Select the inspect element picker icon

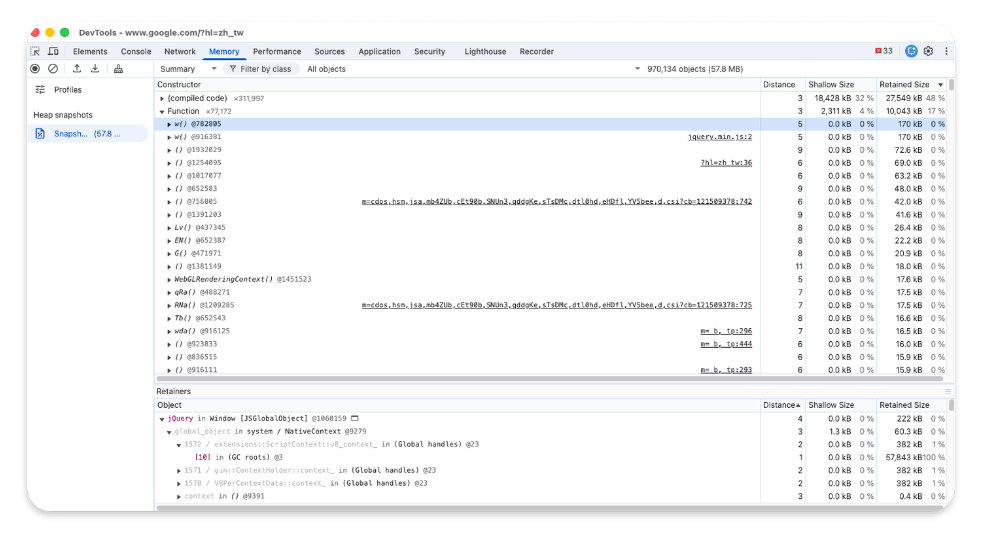pyautogui.click(x=36, y=51)
